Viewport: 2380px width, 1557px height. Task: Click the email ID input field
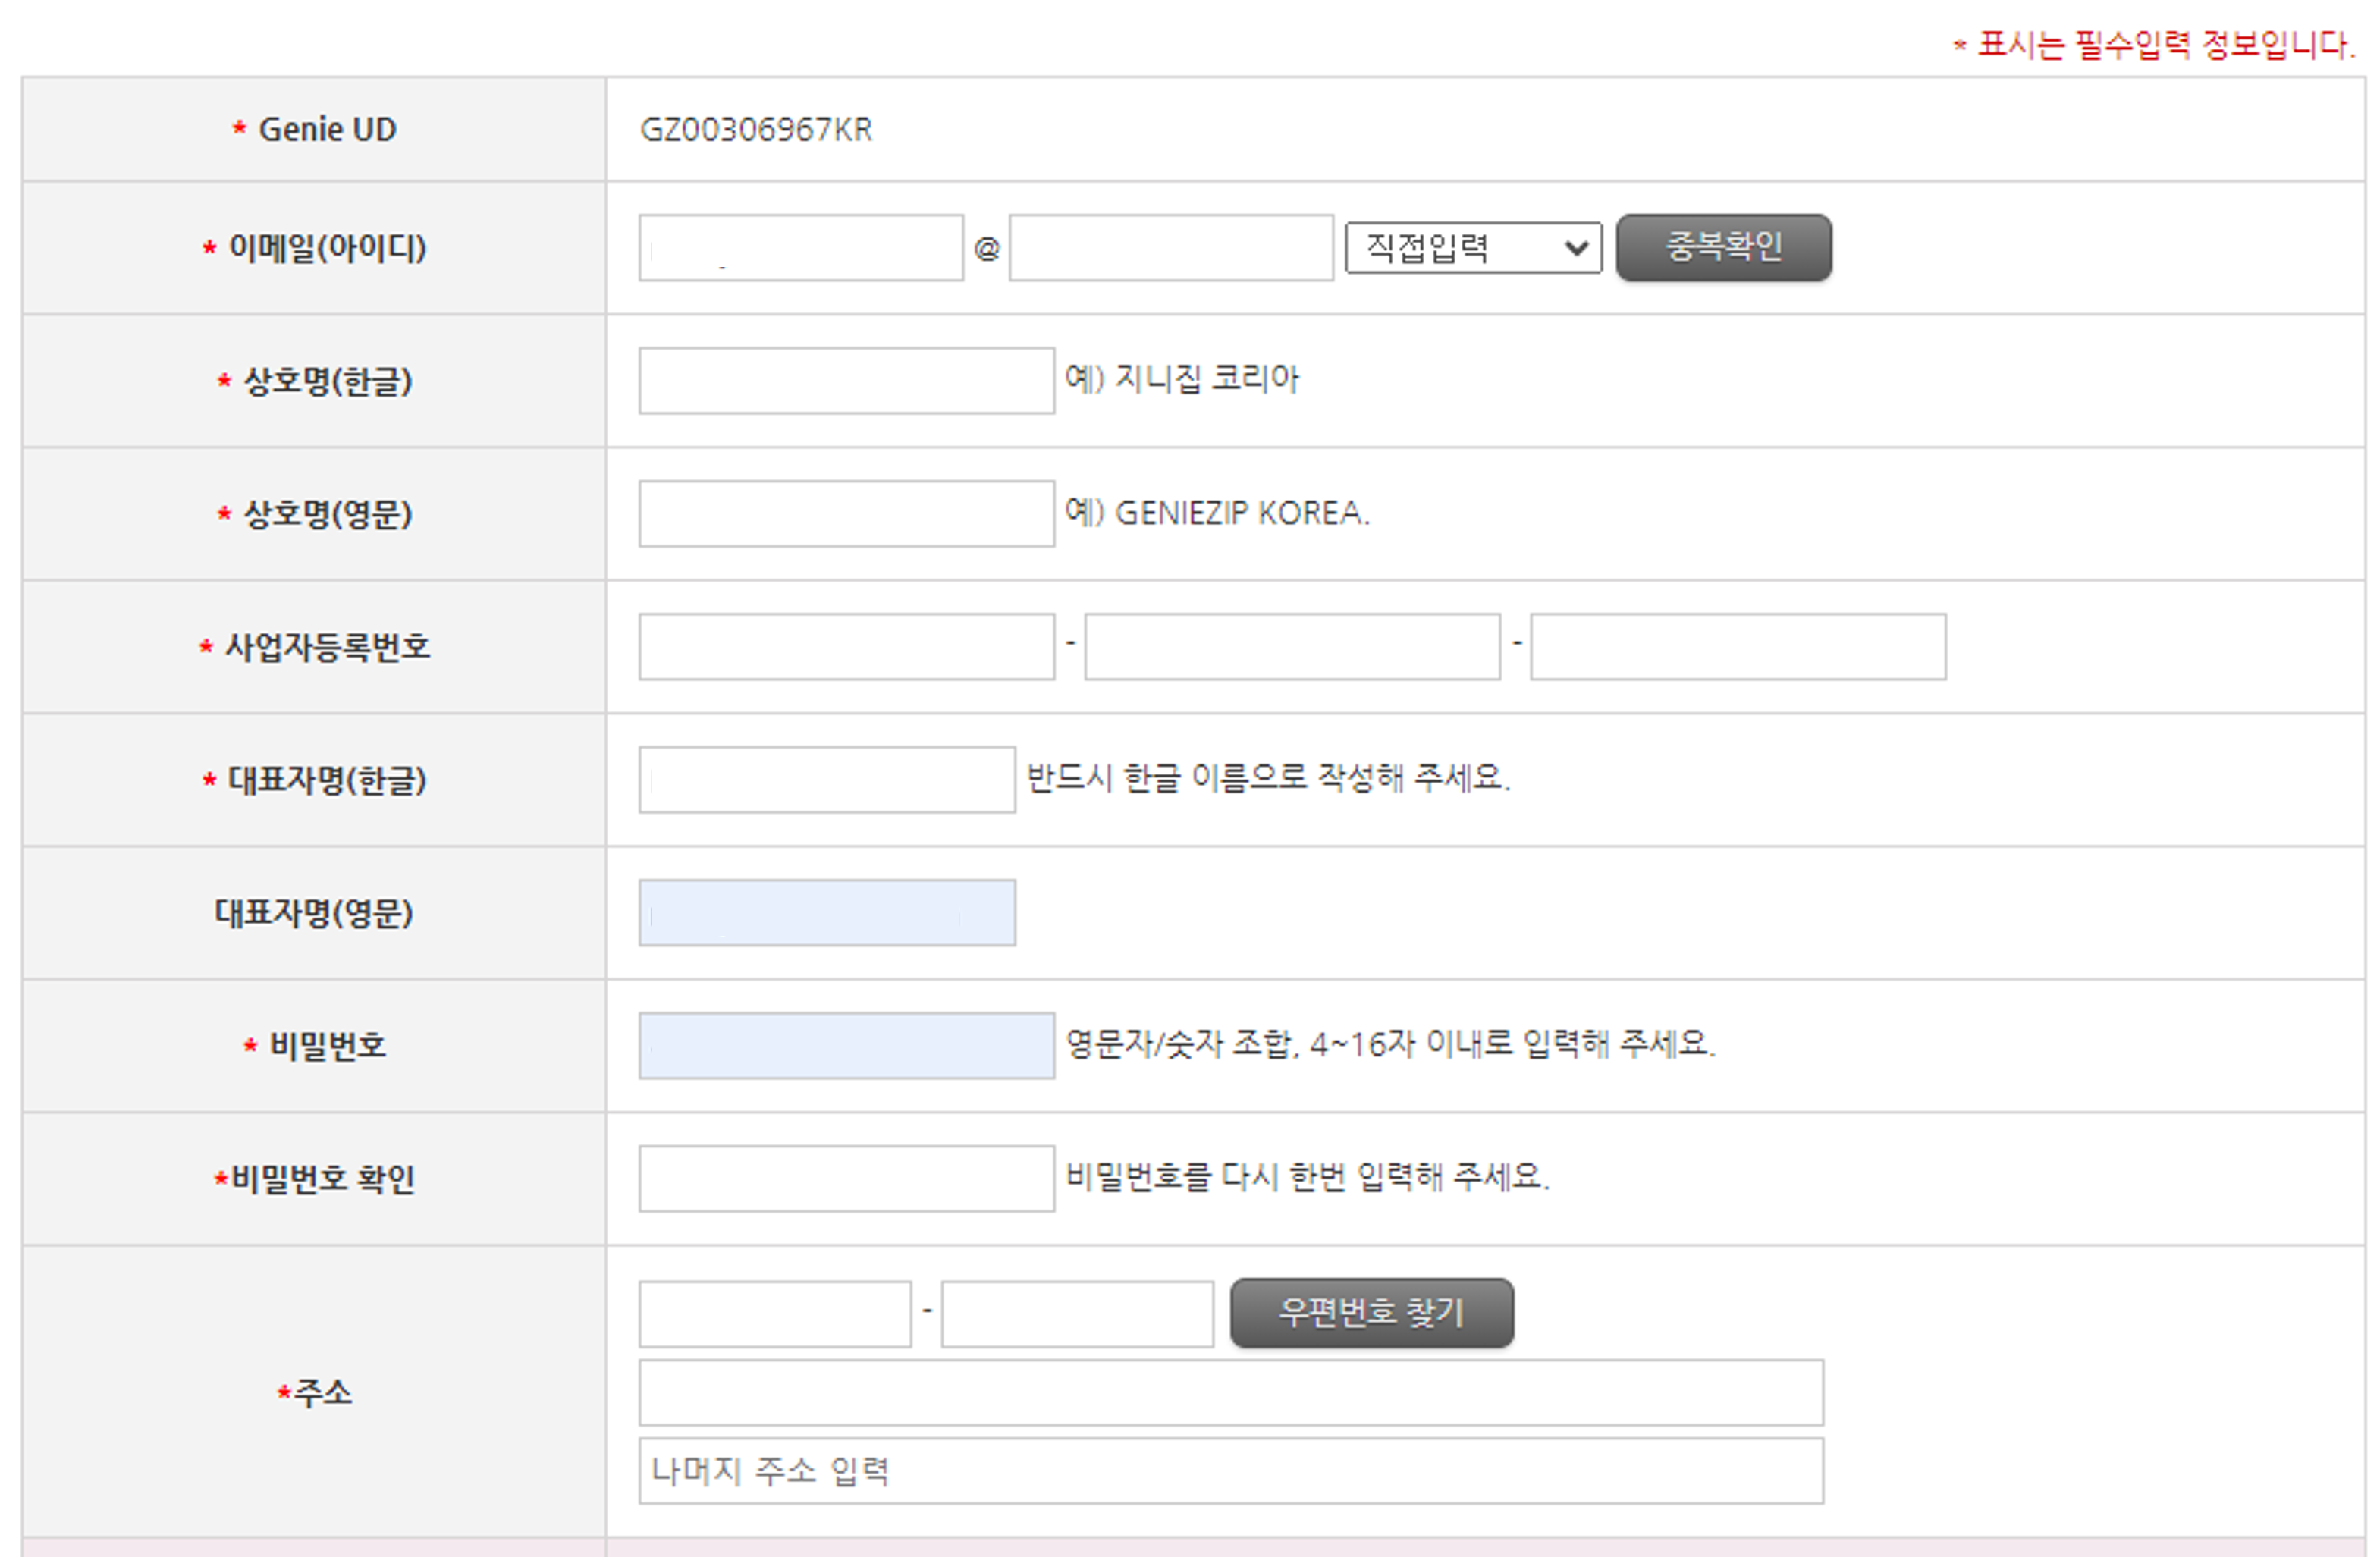[x=800, y=248]
